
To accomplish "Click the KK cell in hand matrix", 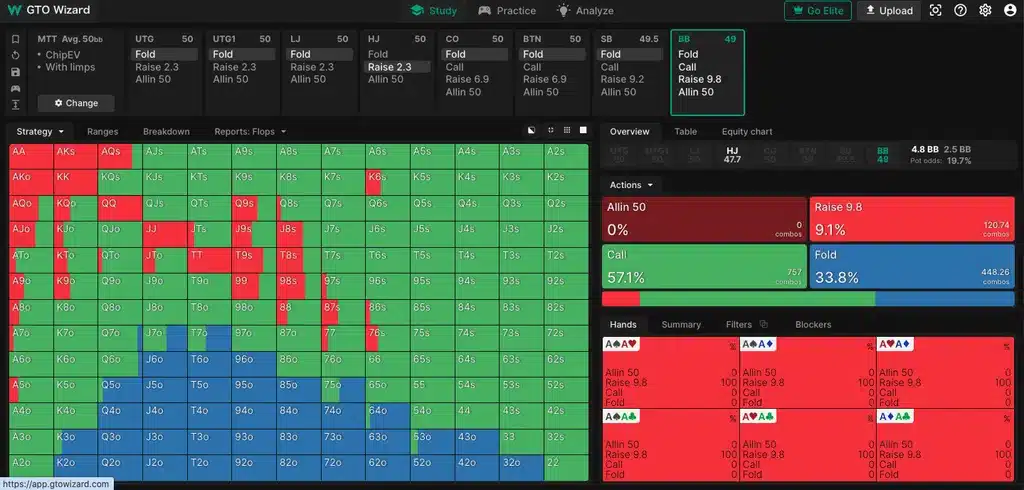I will click(76, 182).
